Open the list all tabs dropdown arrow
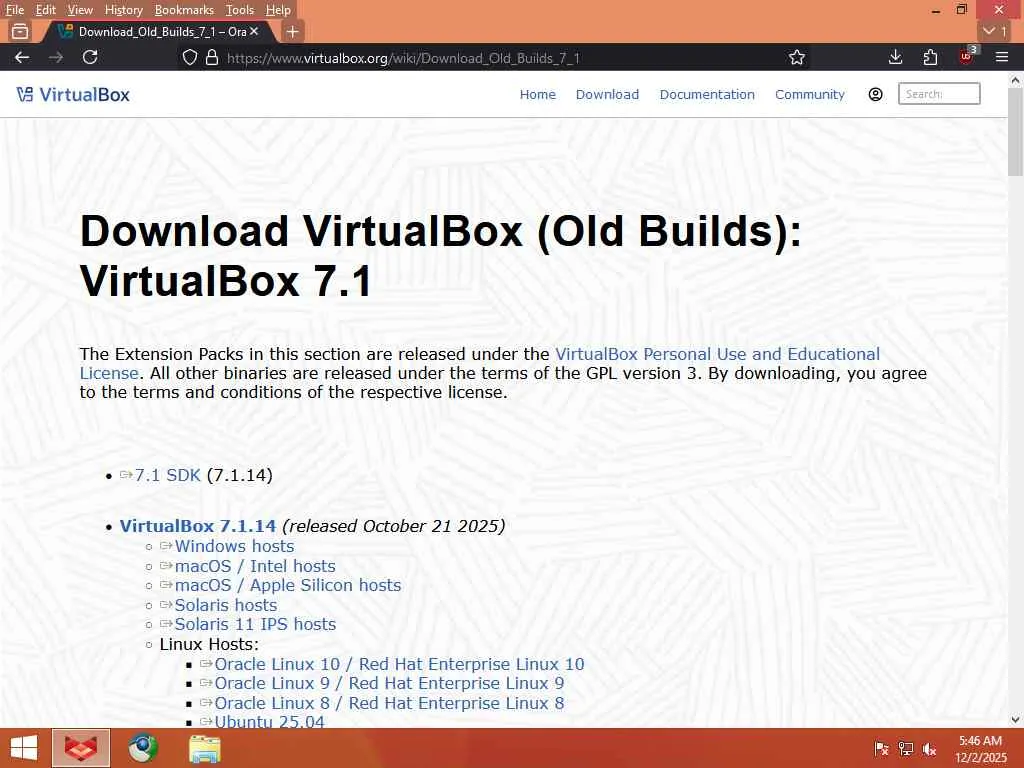This screenshot has height=768, width=1024. 995,31
